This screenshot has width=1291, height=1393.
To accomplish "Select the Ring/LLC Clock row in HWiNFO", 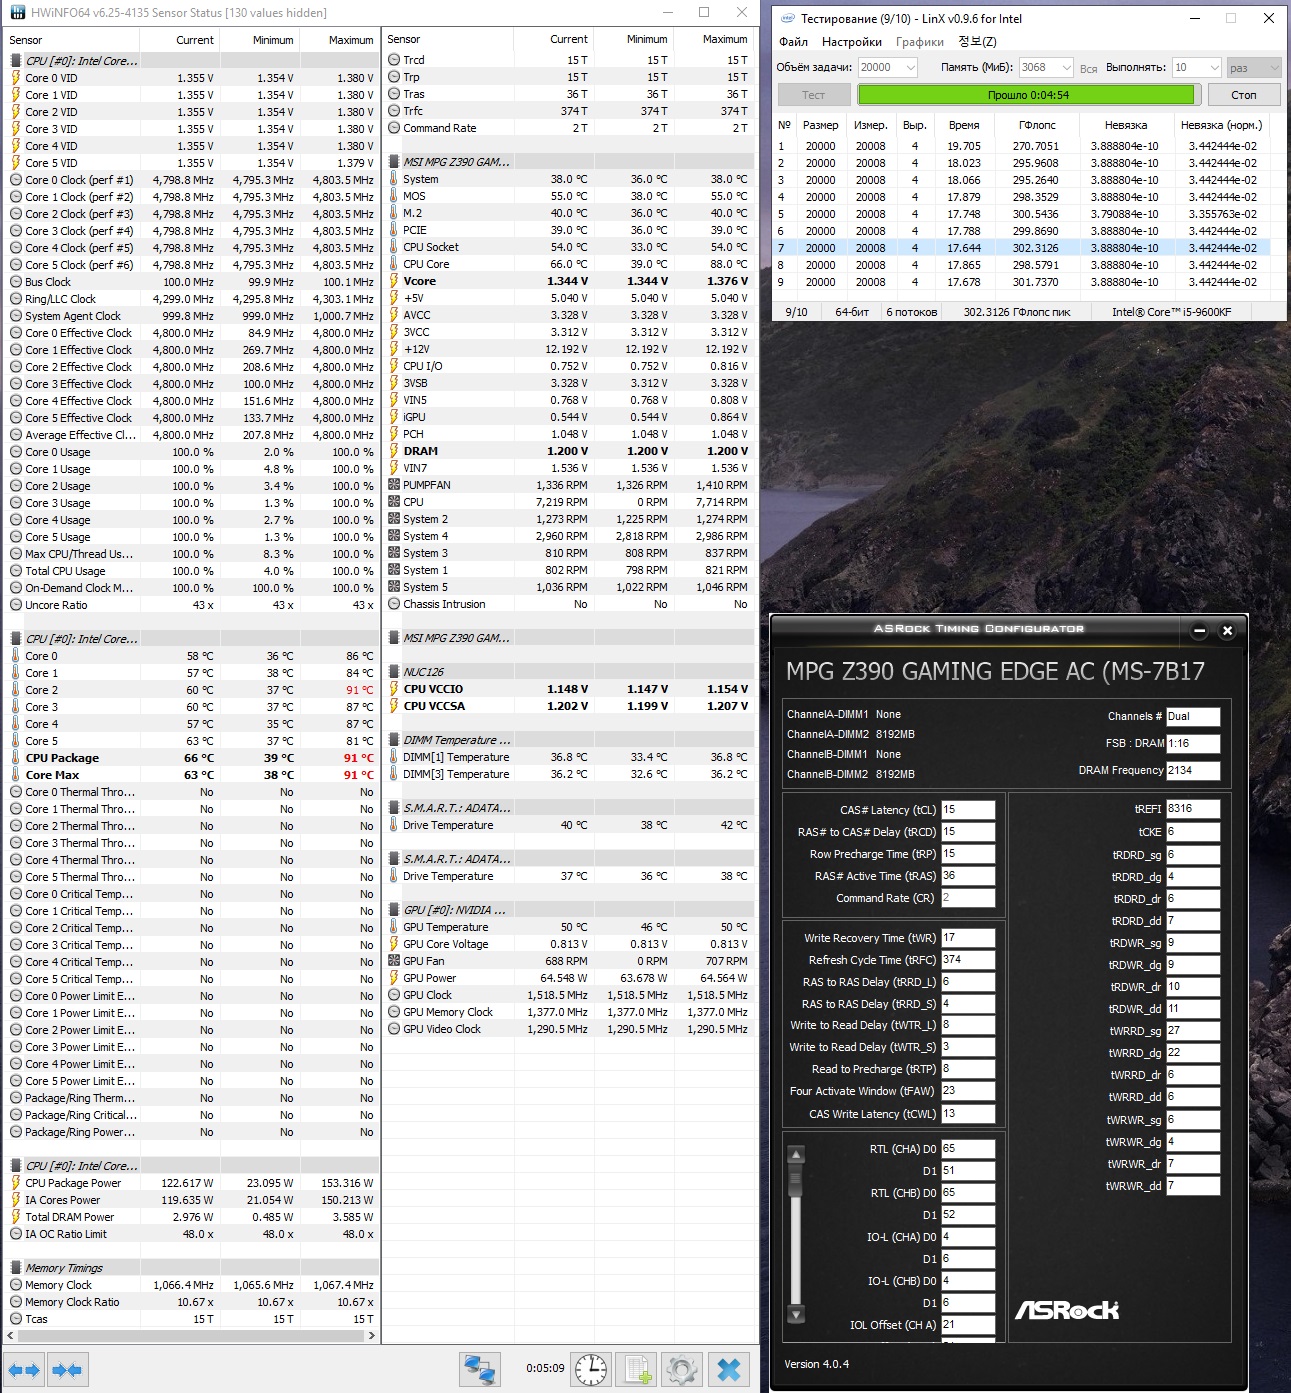I will tap(191, 299).
